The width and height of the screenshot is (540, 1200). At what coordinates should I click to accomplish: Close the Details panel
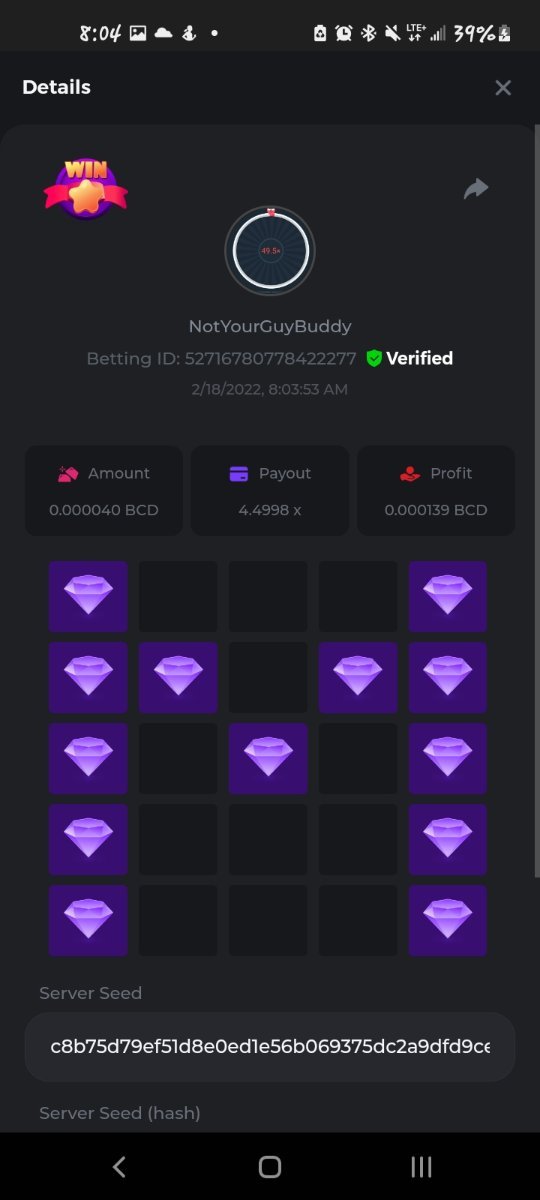click(503, 88)
